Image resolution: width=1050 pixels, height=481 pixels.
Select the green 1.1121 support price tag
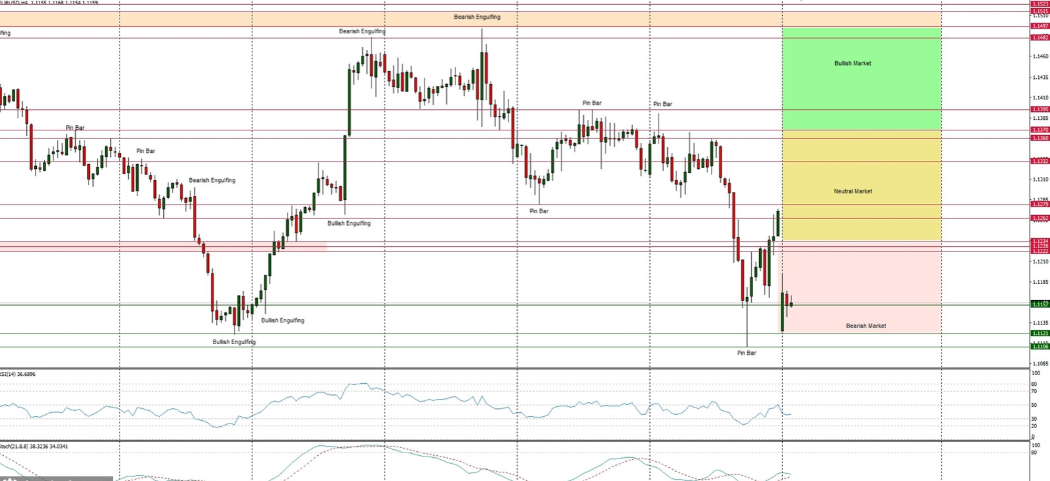coord(1039,333)
